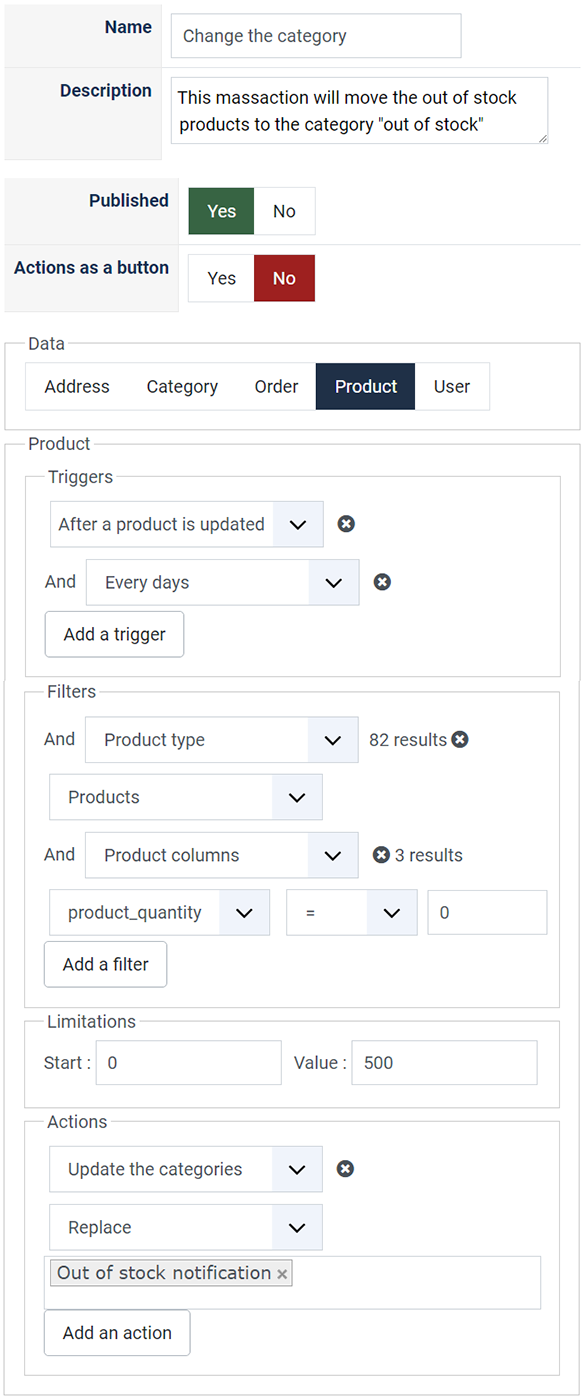
Task: Expand the Replace mode dropdown
Action: coord(187,1227)
